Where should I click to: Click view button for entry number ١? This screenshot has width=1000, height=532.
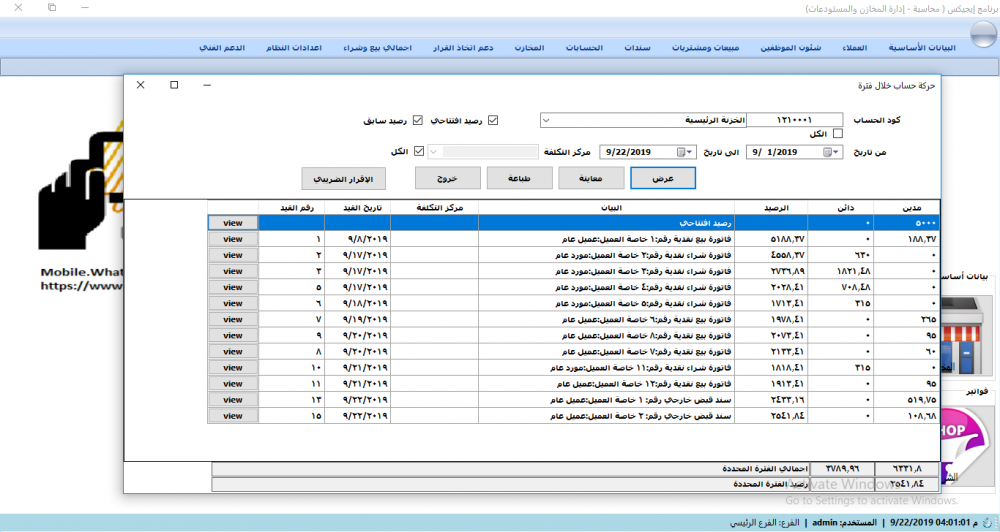point(233,239)
